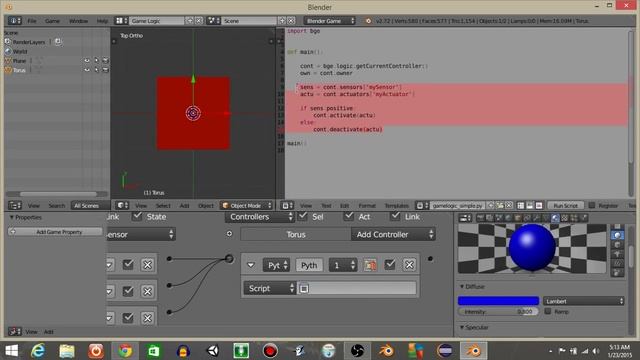Toggle word wrap in the text editor
Screen dimensions: 640x360
(530, 205)
